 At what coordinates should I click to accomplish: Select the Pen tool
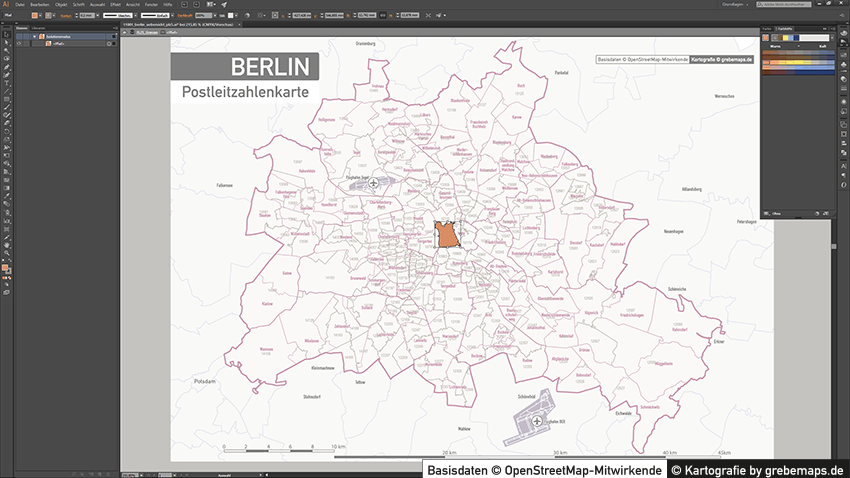point(7,67)
